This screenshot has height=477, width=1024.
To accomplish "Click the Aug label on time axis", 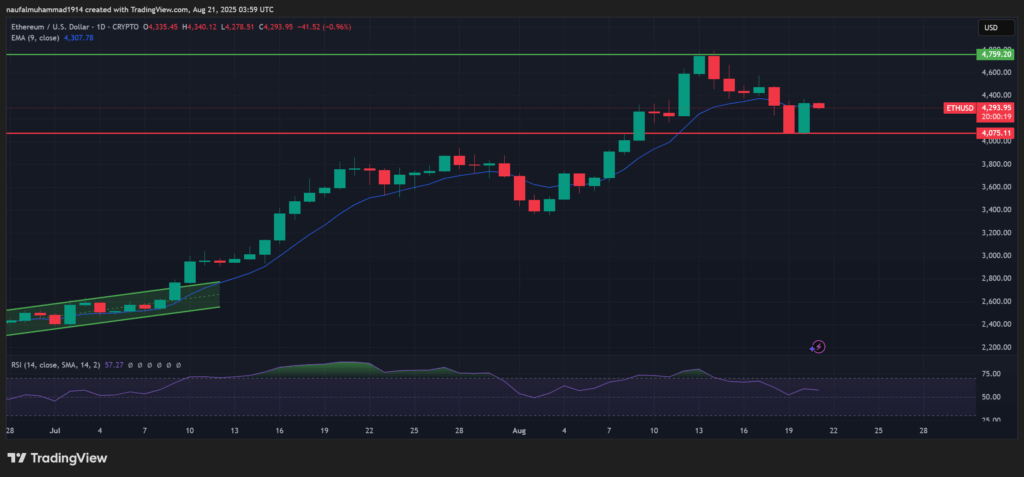I will click(517, 429).
